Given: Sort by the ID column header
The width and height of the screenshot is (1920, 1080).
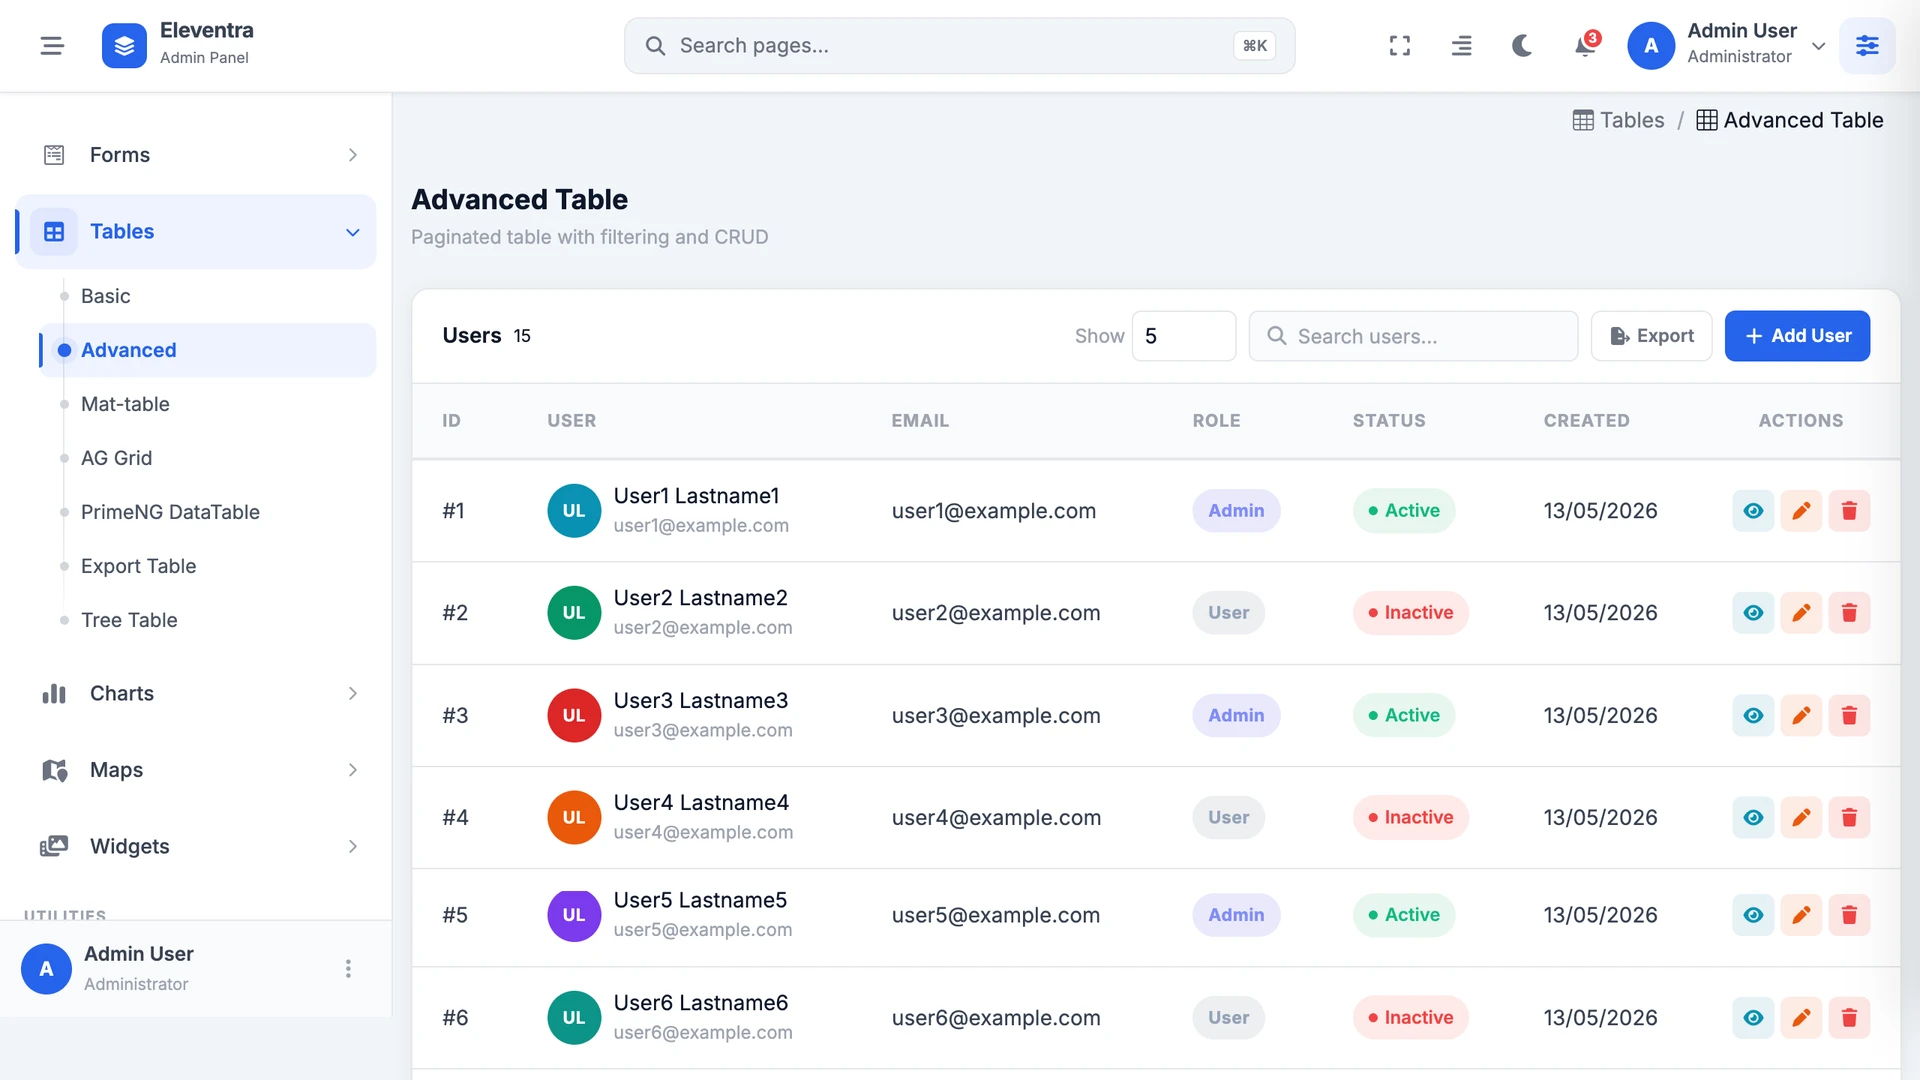Looking at the screenshot, I should point(451,421).
